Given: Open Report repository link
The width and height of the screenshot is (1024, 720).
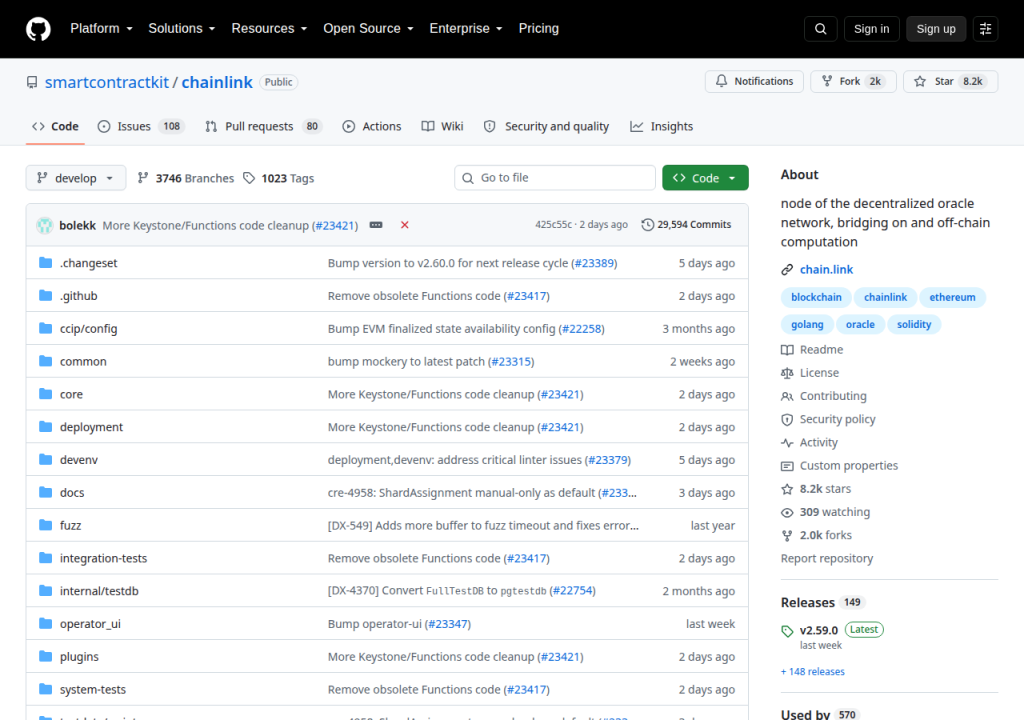Looking at the screenshot, I should point(827,559).
